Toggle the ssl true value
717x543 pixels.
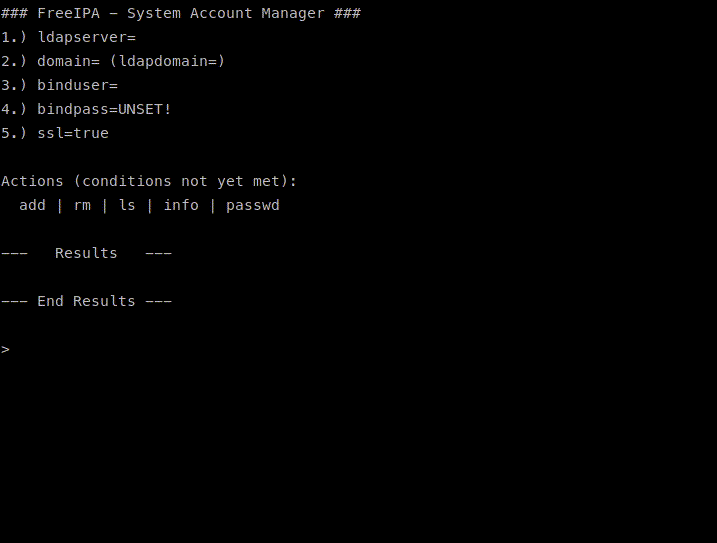[91, 133]
